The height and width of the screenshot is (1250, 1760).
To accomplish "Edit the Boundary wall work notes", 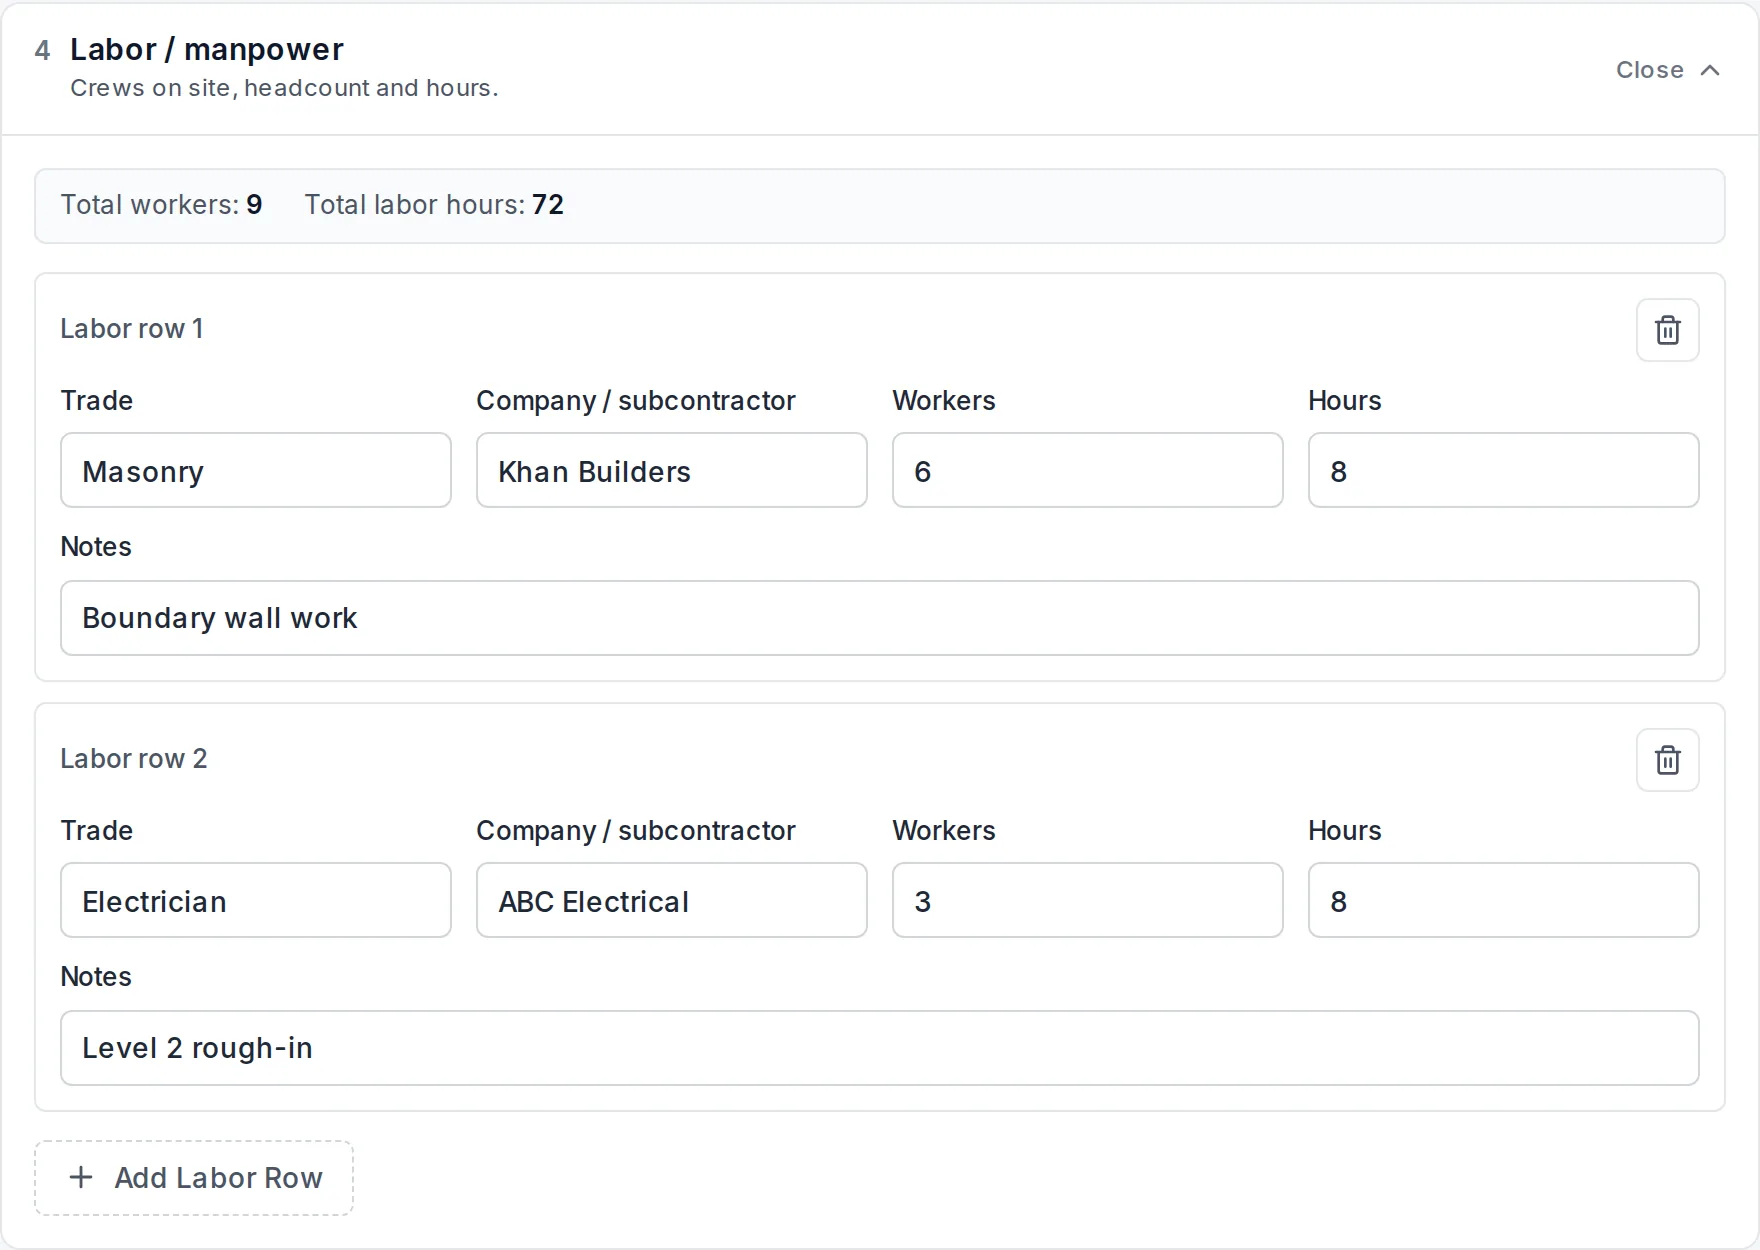I will (x=880, y=618).
